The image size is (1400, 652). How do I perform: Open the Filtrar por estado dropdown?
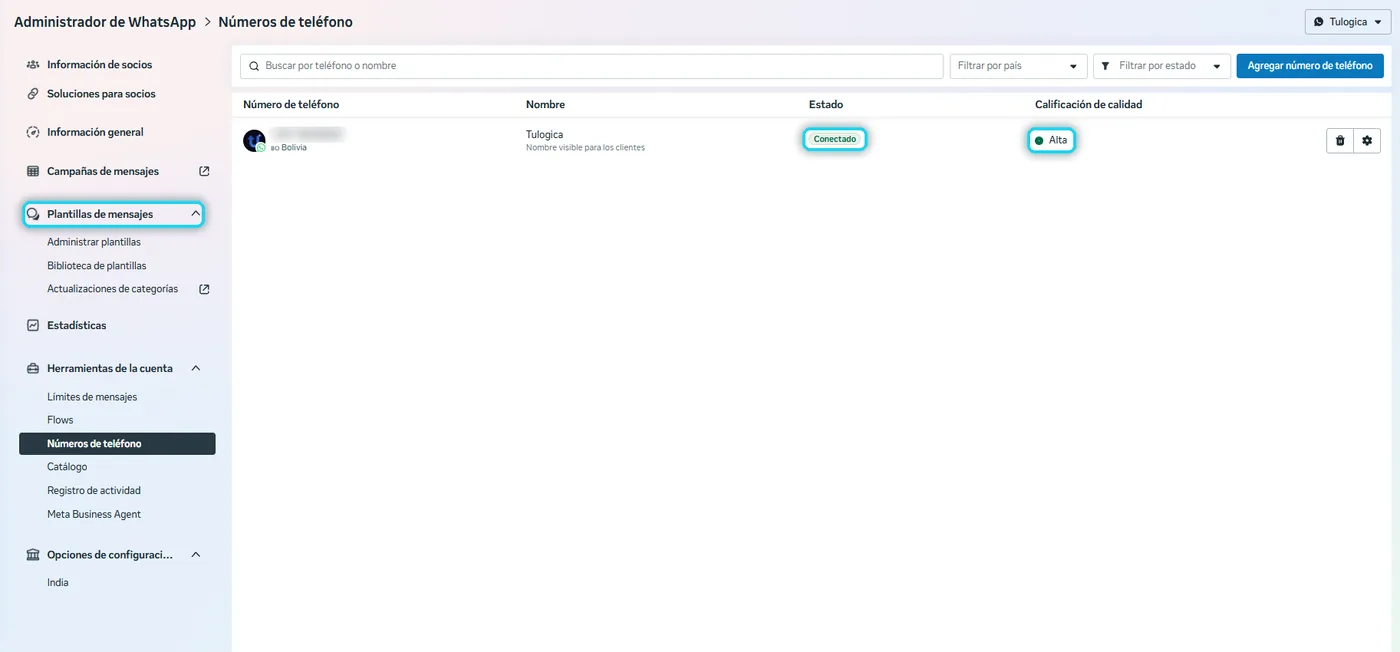point(1162,66)
